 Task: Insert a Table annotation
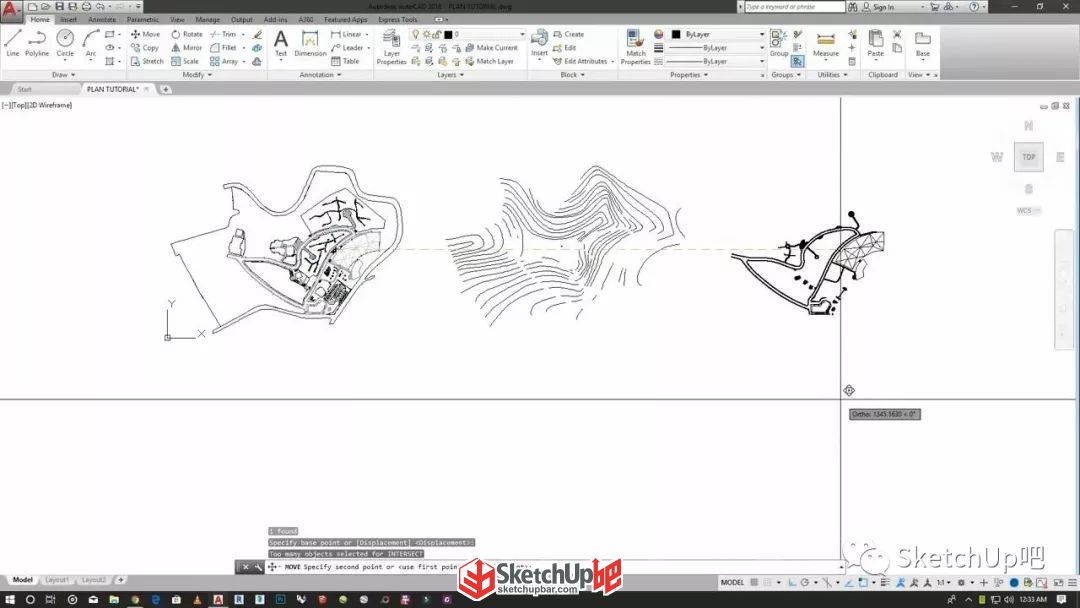pos(345,61)
